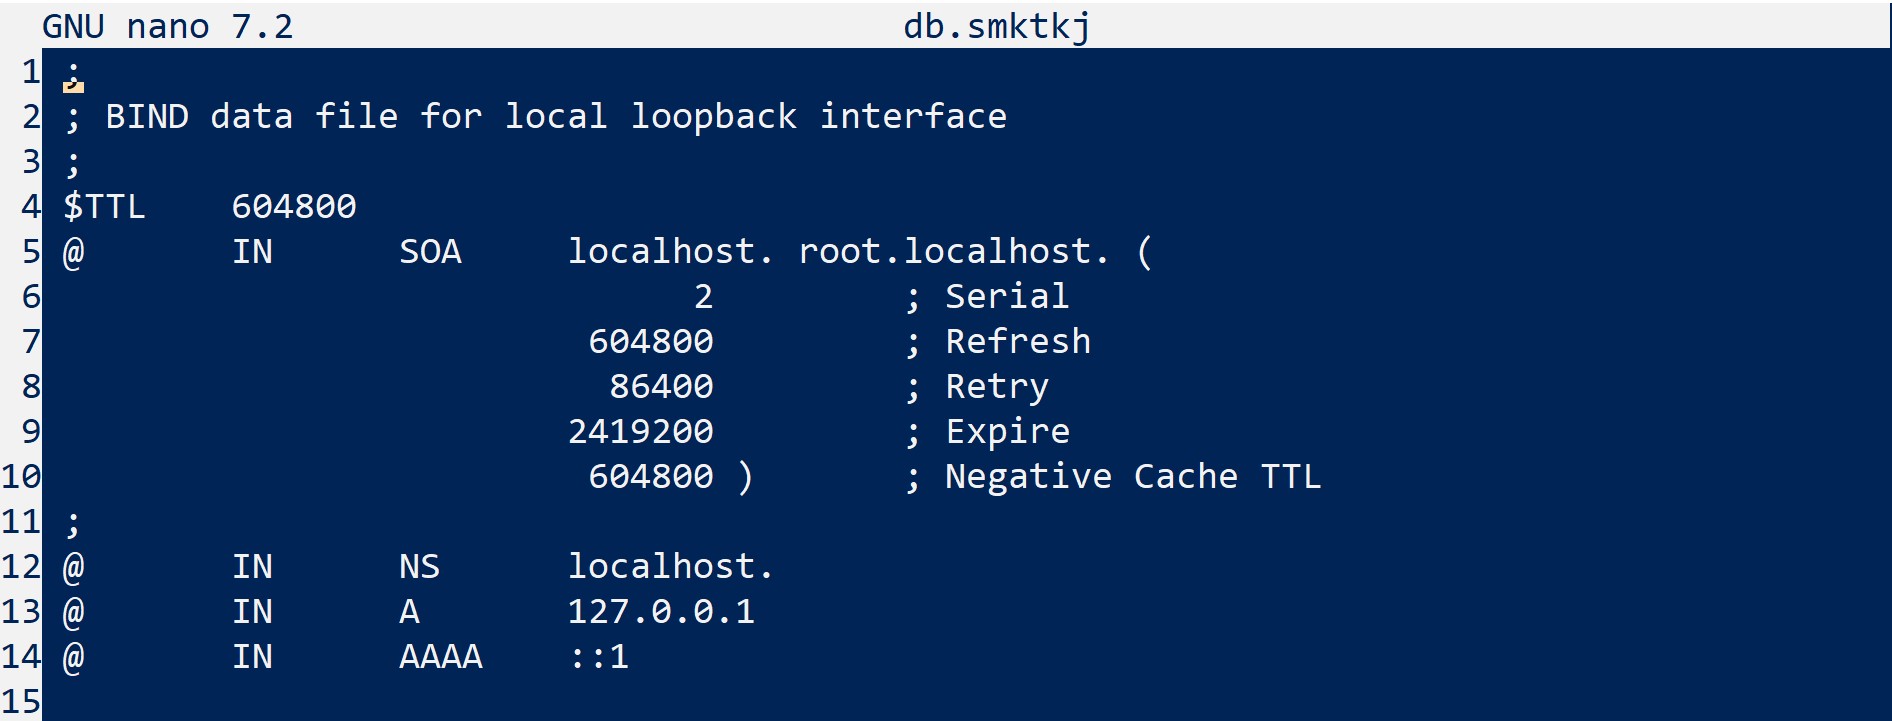Click root.localhost. in the SOA line
Viewport: 1892px width, 721px height.
point(953,252)
